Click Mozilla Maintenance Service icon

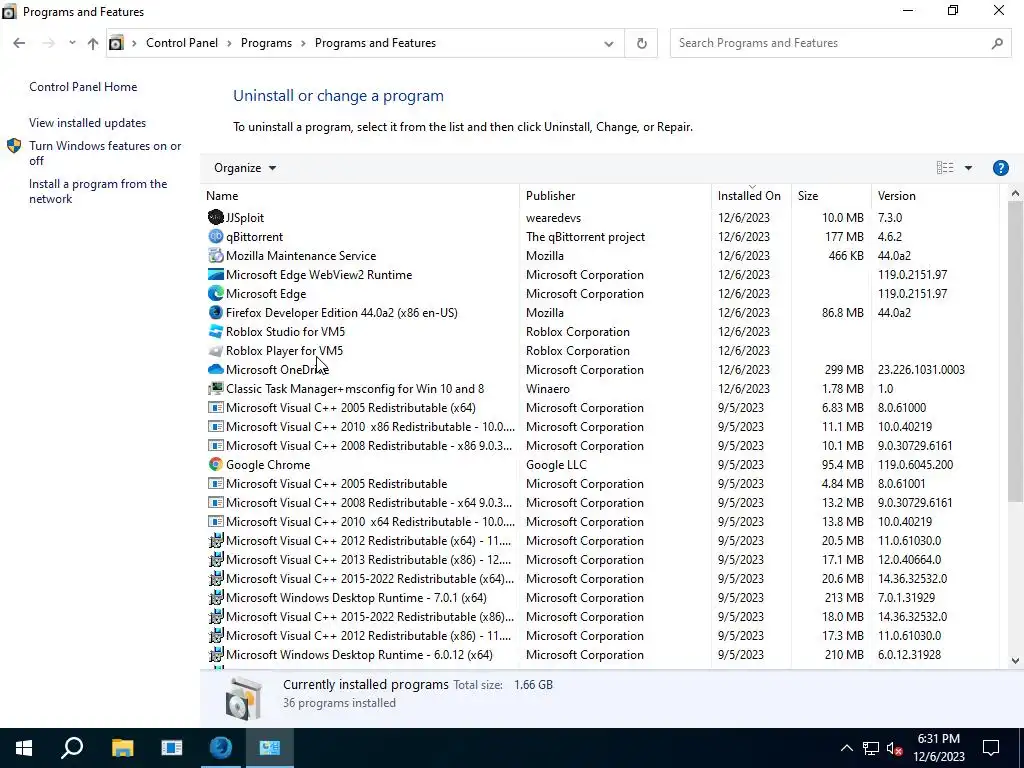pyautogui.click(x=216, y=255)
